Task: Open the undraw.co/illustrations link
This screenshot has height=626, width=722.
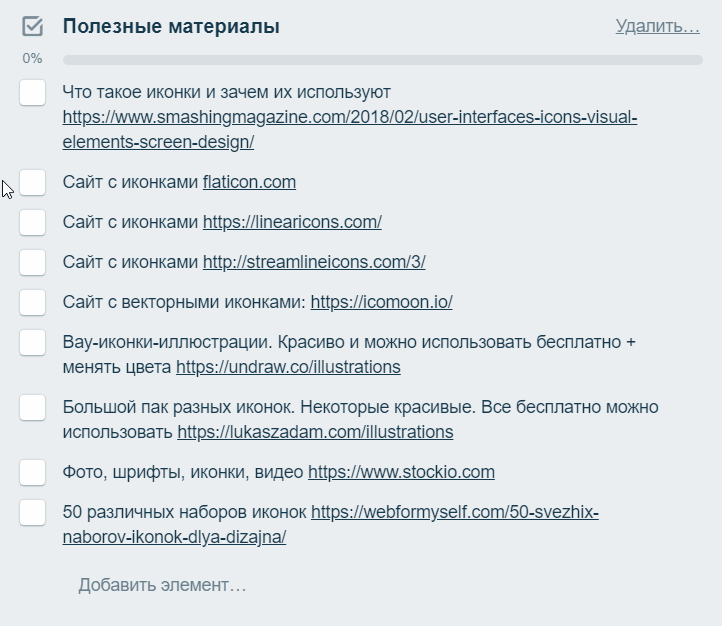Action: (x=288, y=367)
